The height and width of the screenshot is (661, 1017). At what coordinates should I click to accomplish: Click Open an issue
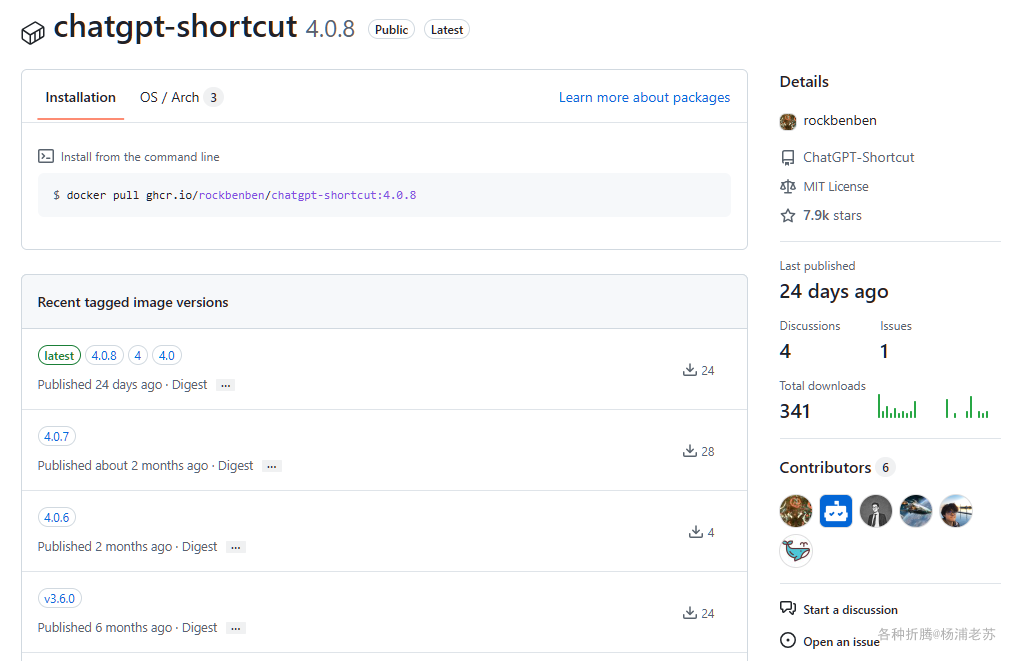pos(841,642)
